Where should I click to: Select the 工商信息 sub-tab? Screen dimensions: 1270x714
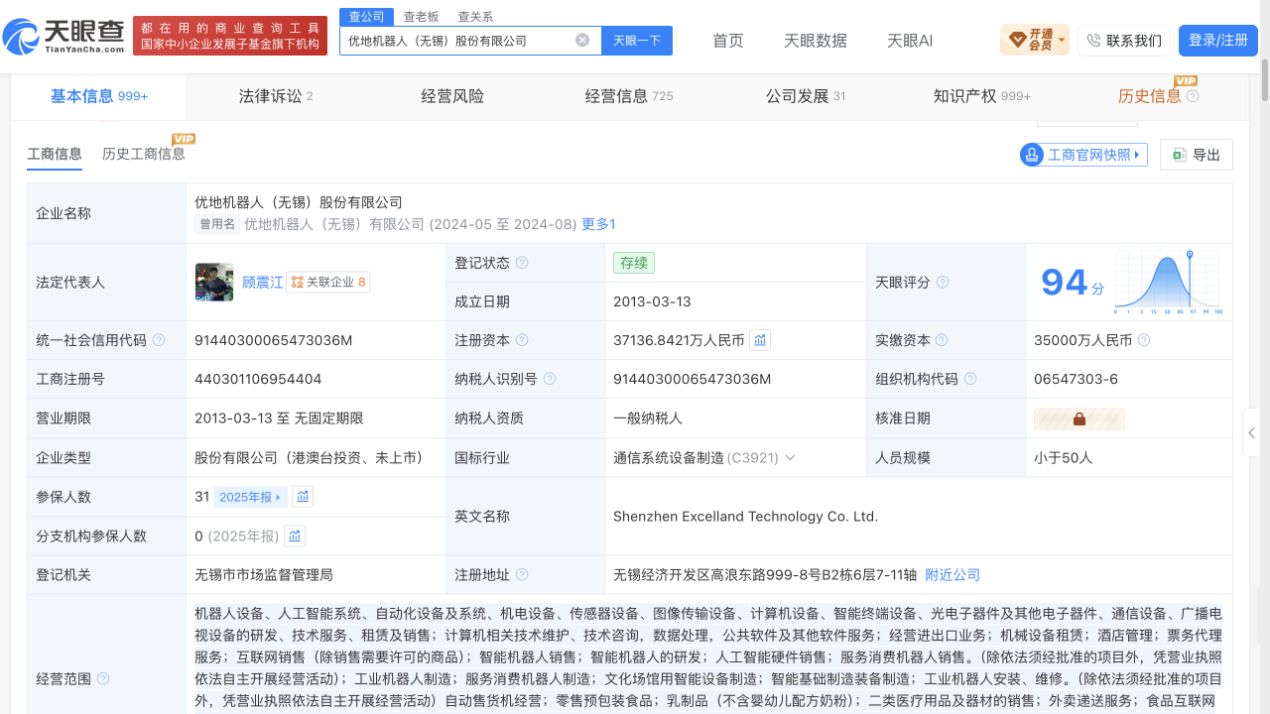pos(54,154)
